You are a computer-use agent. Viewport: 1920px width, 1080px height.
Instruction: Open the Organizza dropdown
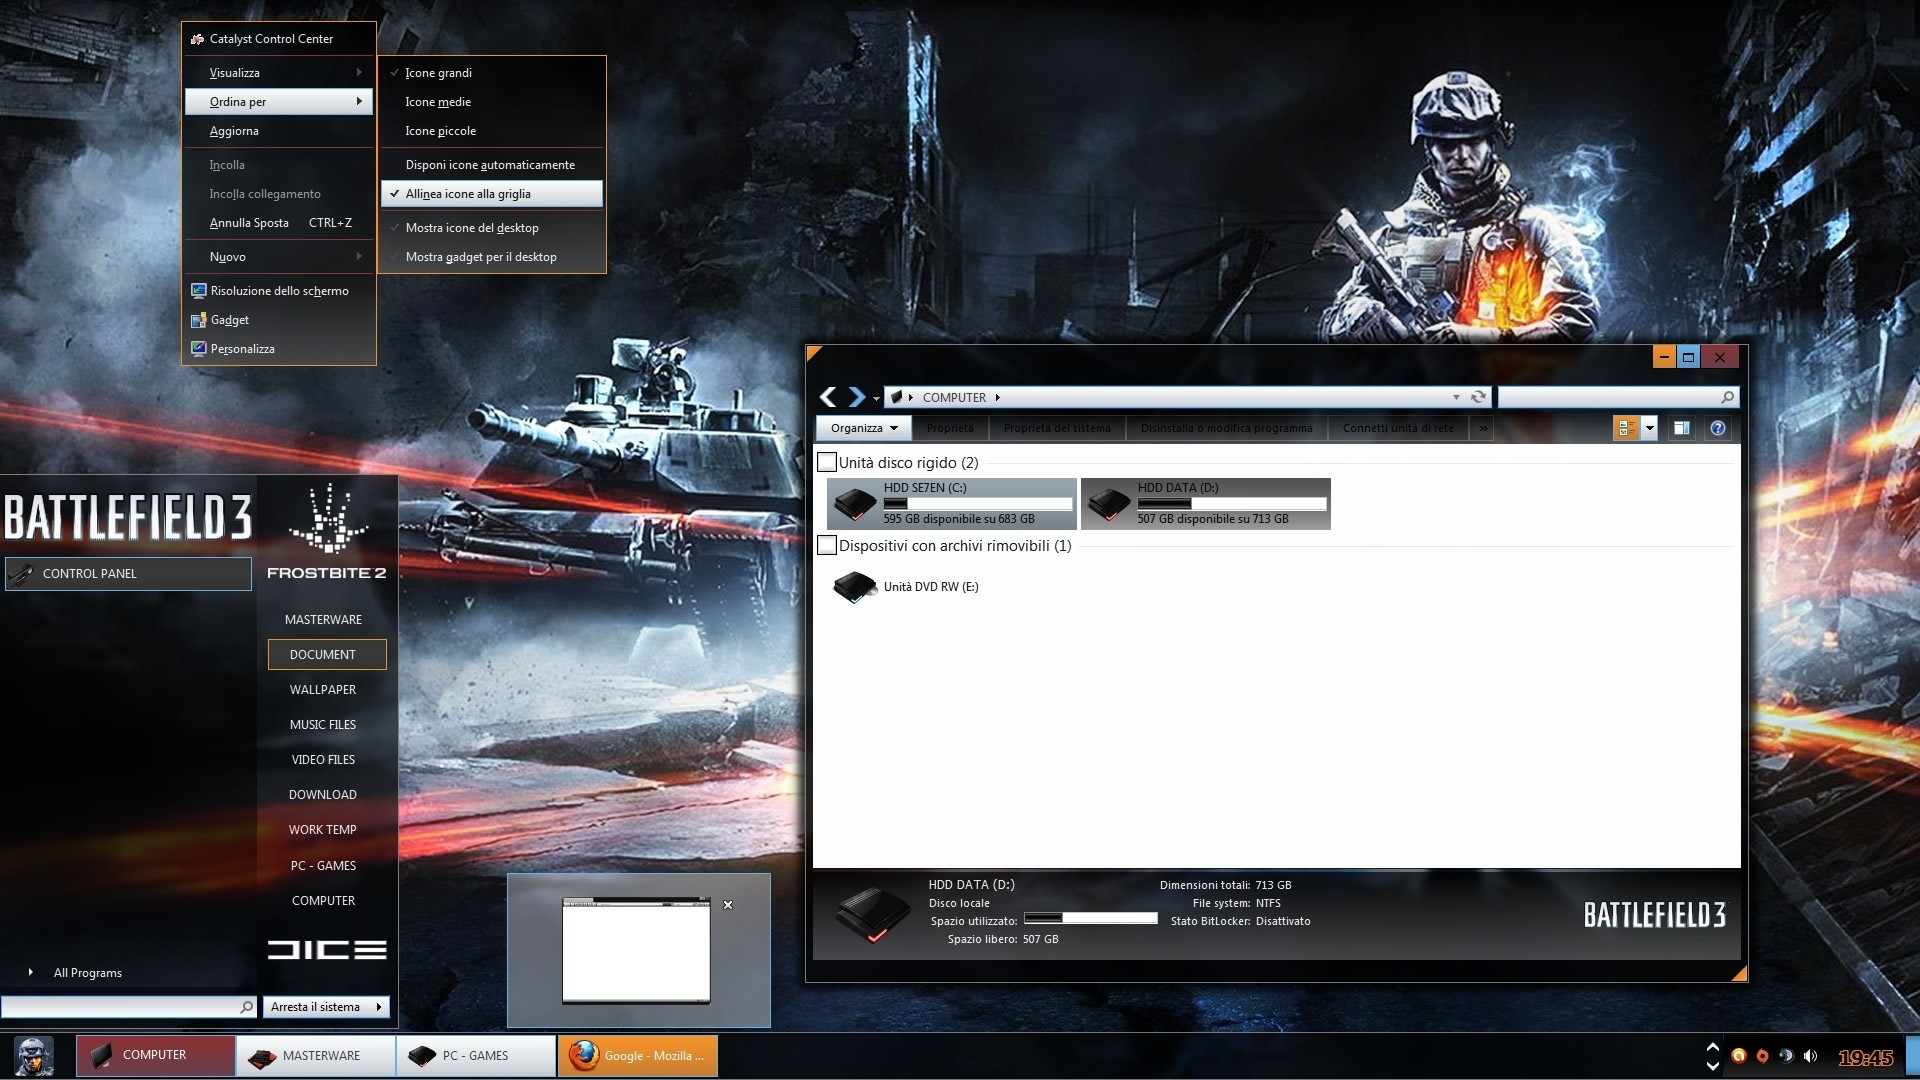coord(864,428)
